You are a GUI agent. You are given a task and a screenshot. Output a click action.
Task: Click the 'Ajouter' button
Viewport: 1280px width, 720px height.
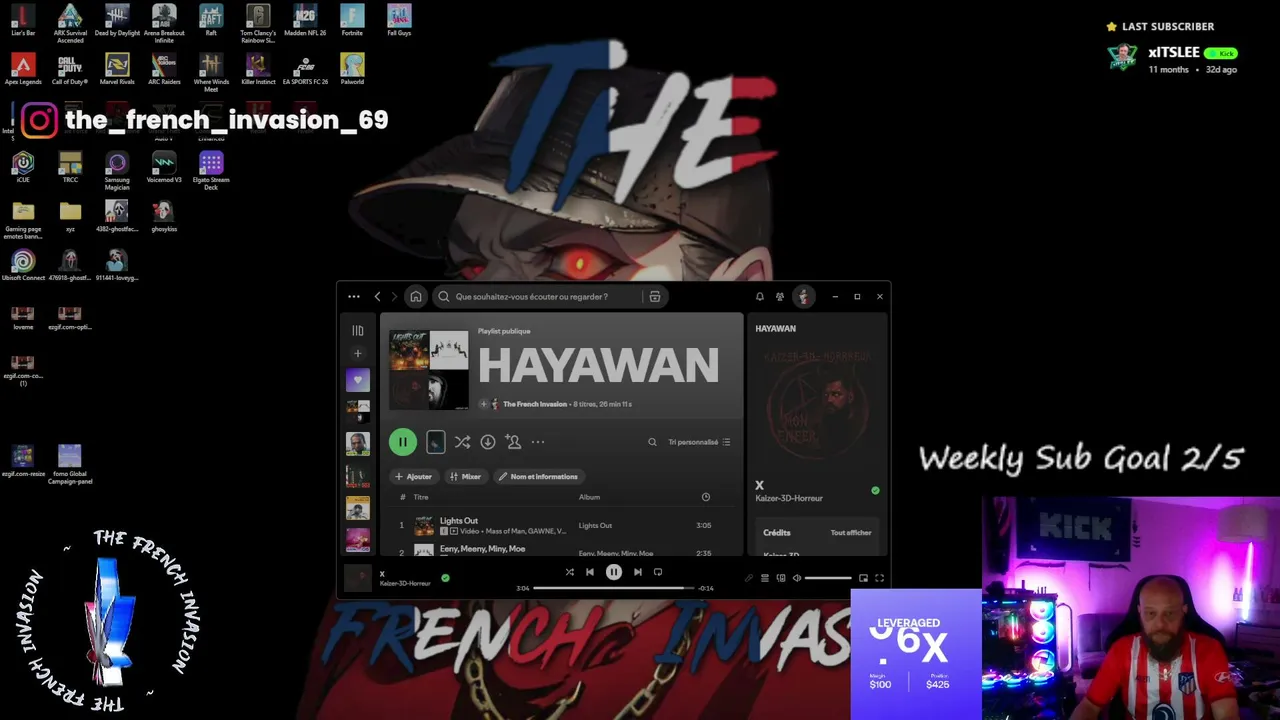(x=413, y=477)
